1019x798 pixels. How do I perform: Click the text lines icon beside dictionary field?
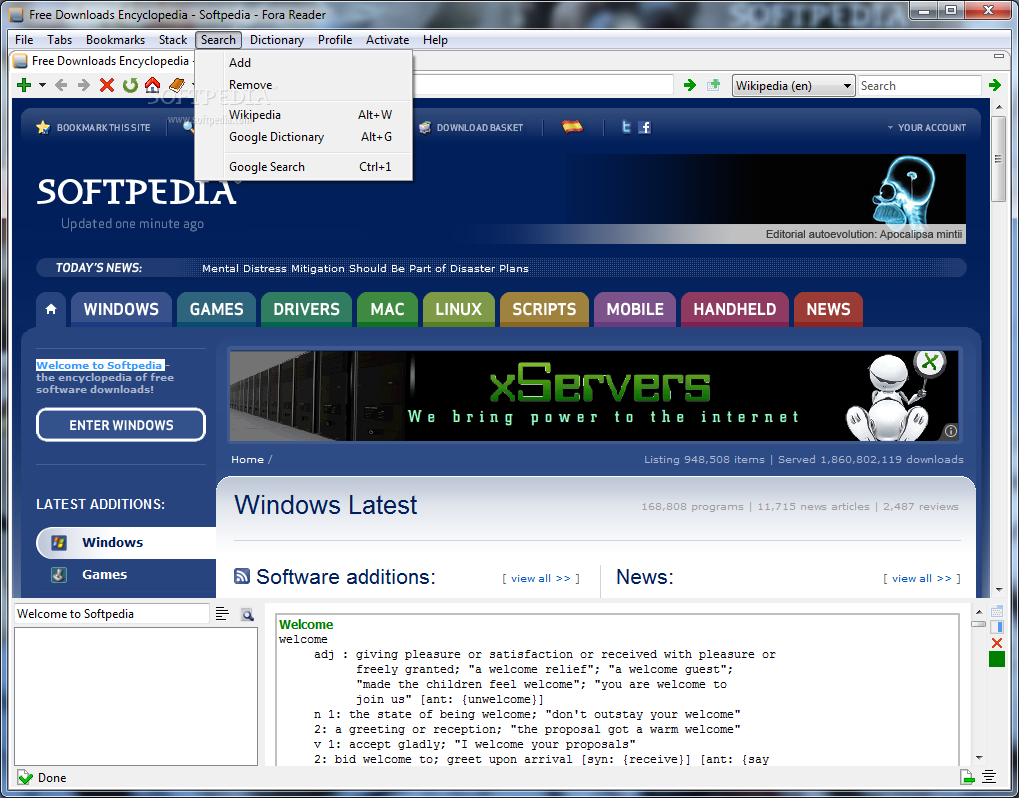222,613
